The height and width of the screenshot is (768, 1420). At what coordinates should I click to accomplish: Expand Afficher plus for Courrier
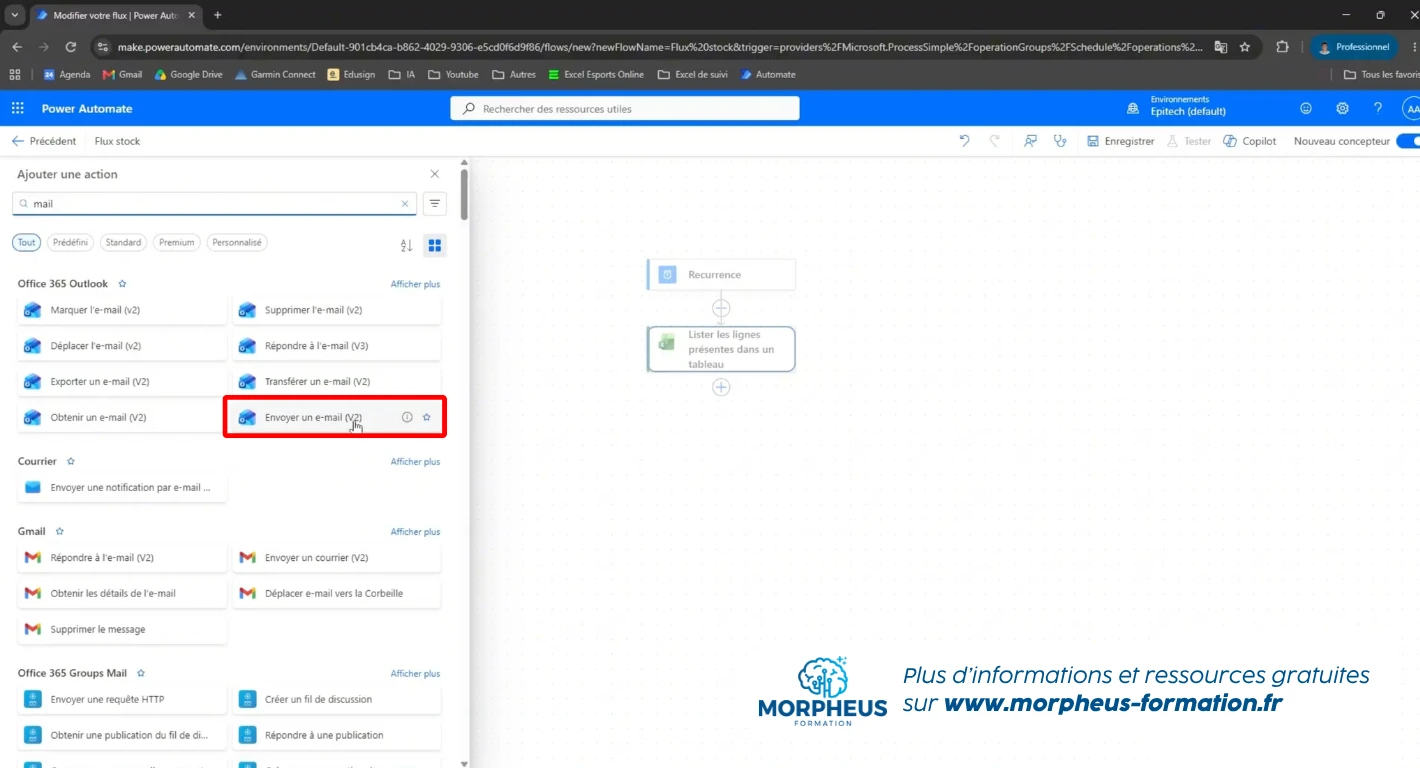click(x=415, y=461)
